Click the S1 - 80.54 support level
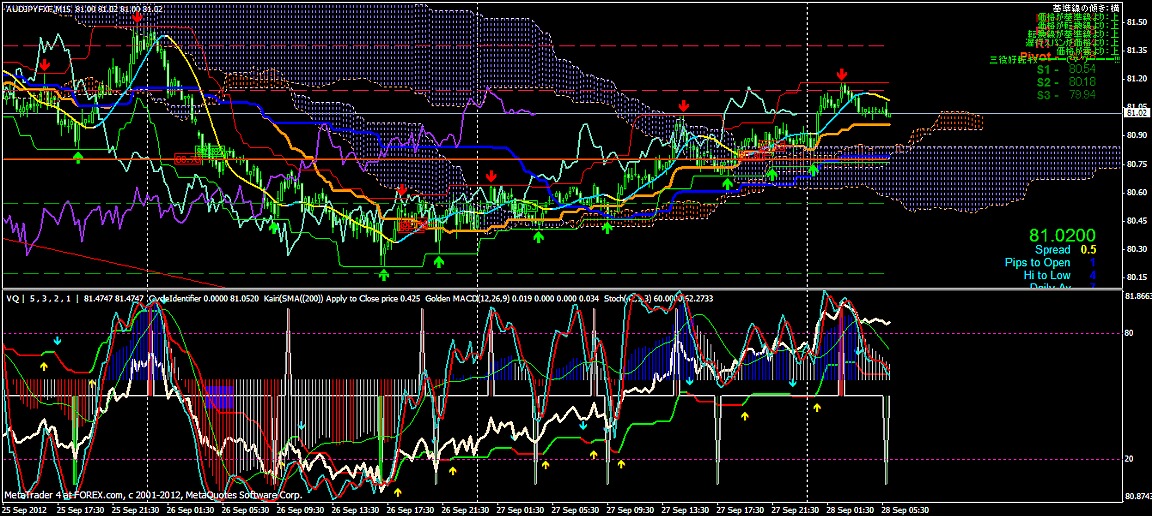The image size is (1152, 516). click(x=1065, y=68)
